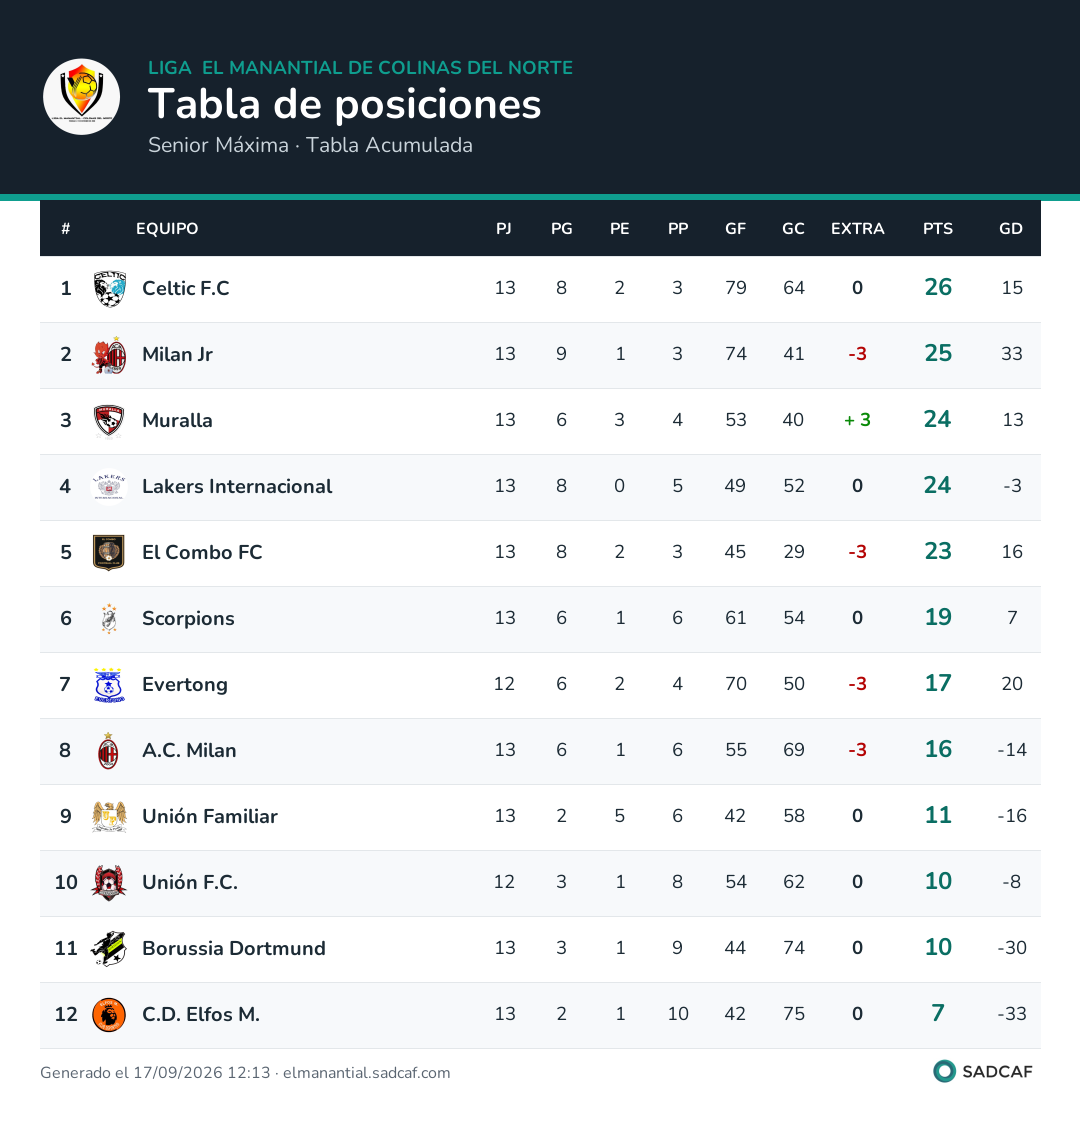Click Celtic F.C's 26 points value
1080x1124 pixels.
click(937, 287)
